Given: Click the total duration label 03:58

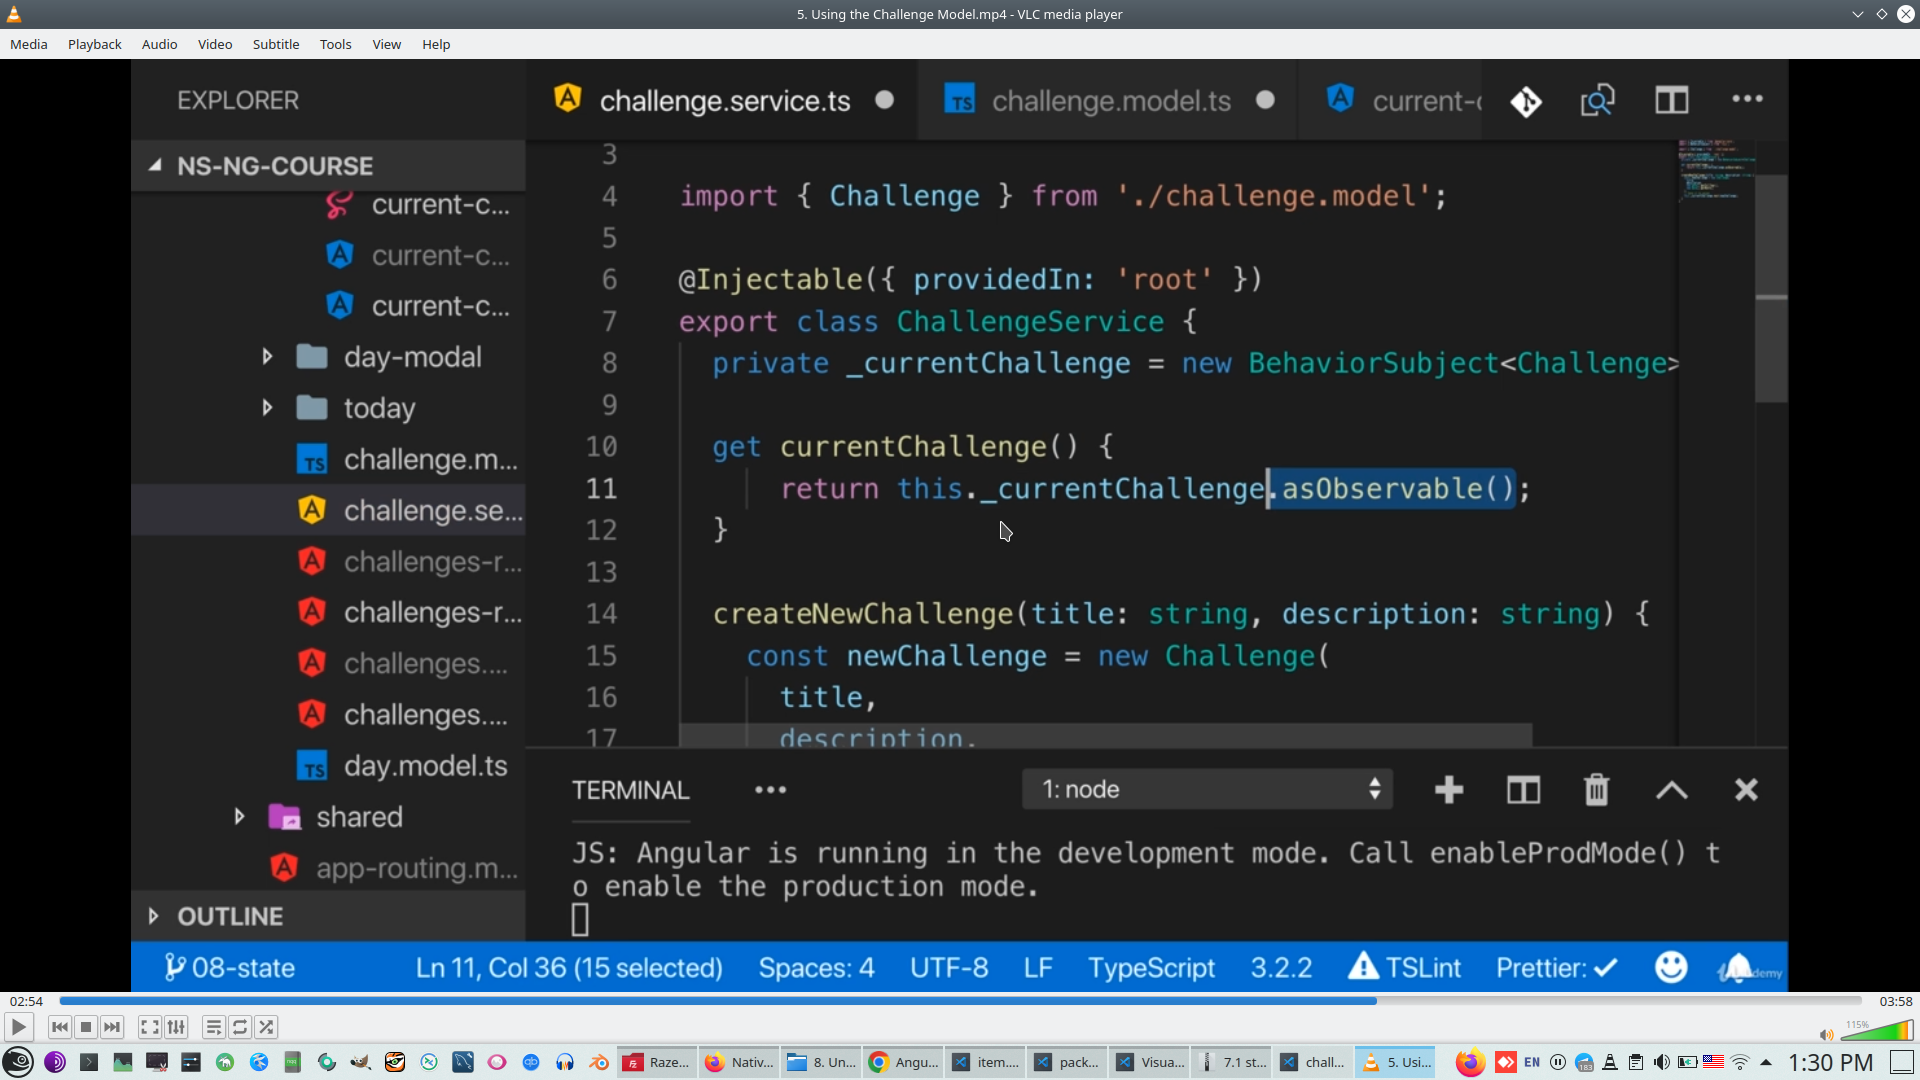Looking at the screenshot, I should click(1895, 1001).
